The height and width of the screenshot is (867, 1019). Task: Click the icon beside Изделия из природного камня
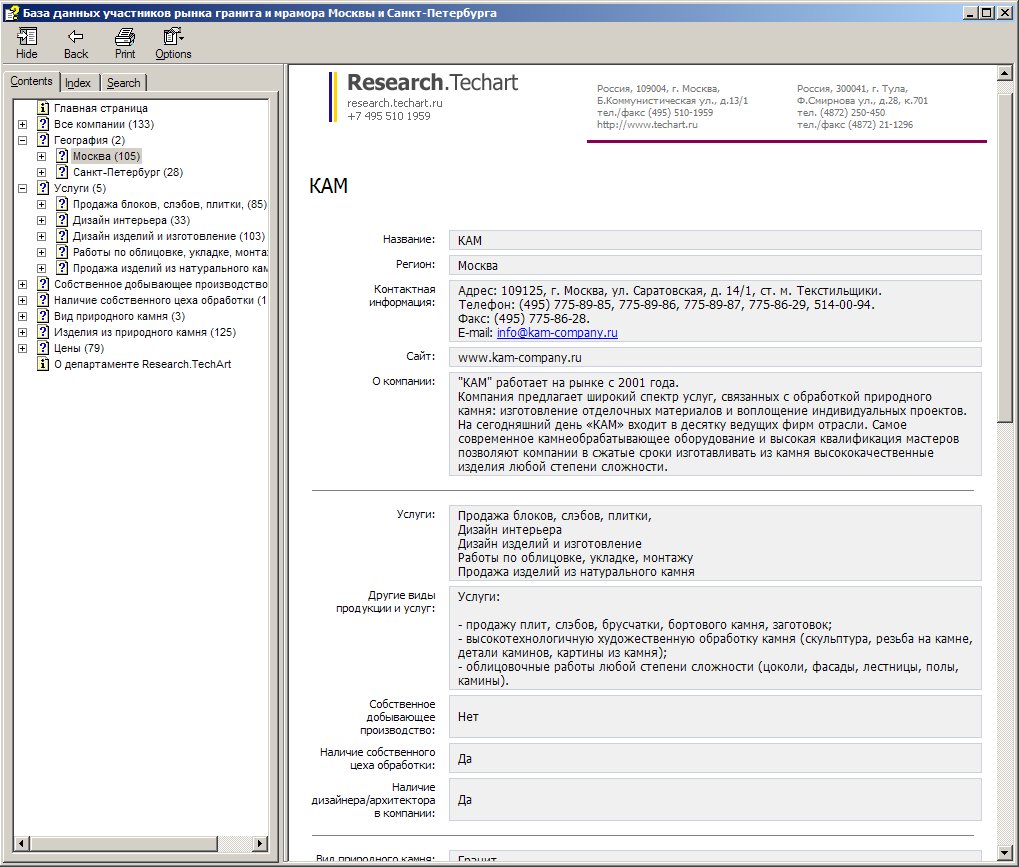click(x=43, y=332)
